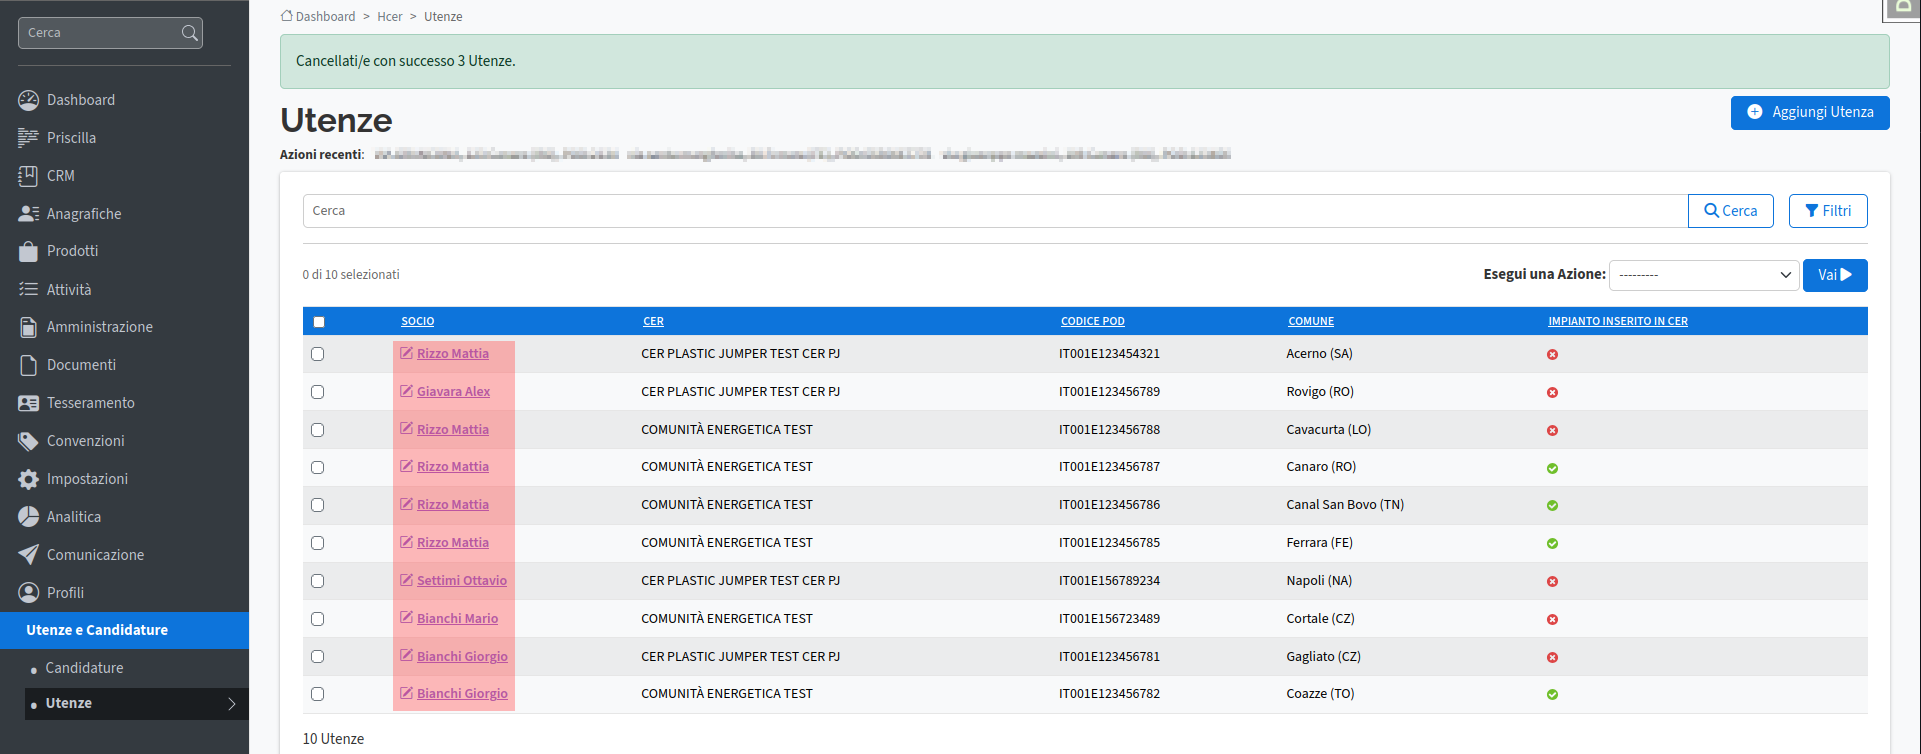Screen dimensions: 1921x754
Task: Open the Esegui una Azione dropdown
Action: (1704, 275)
